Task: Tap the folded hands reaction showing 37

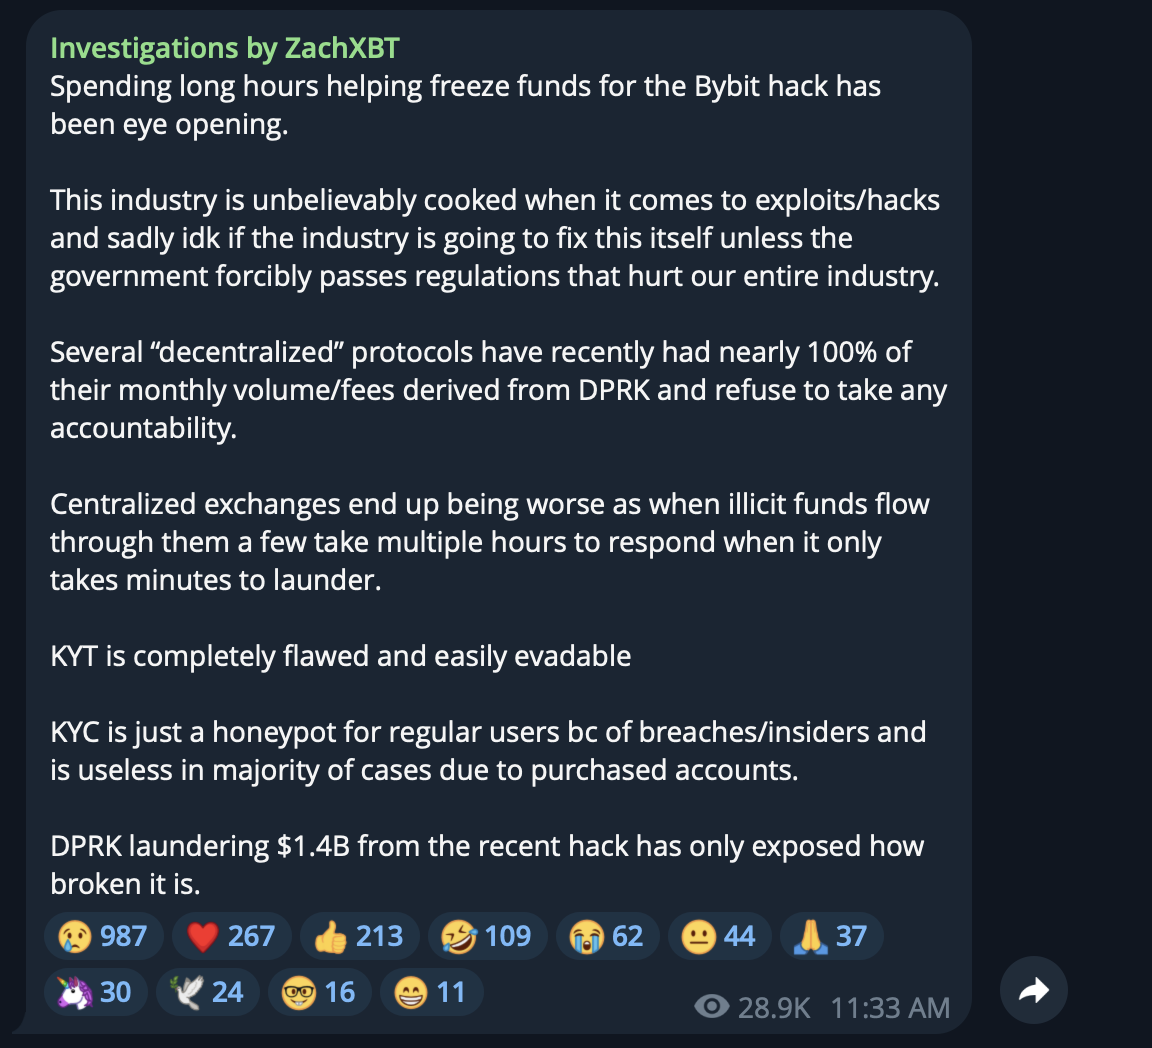Action: click(x=831, y=936)
